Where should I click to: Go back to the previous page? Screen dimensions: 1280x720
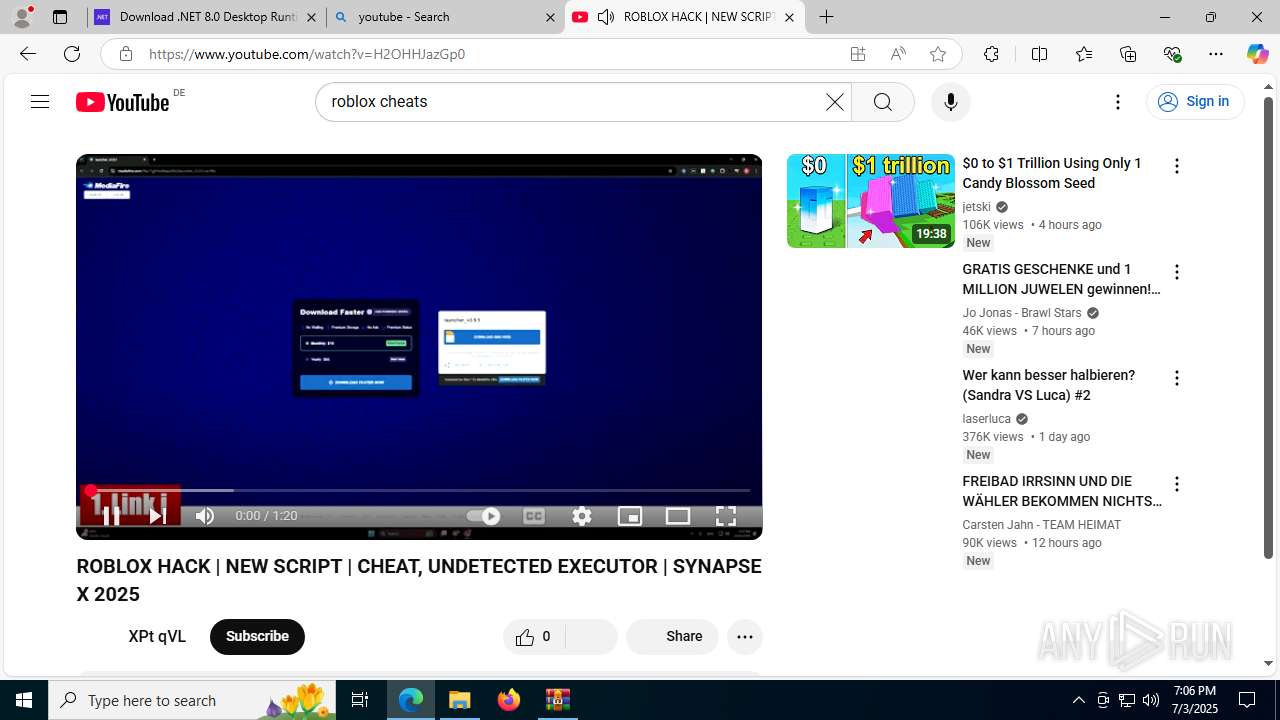[28, 54]
